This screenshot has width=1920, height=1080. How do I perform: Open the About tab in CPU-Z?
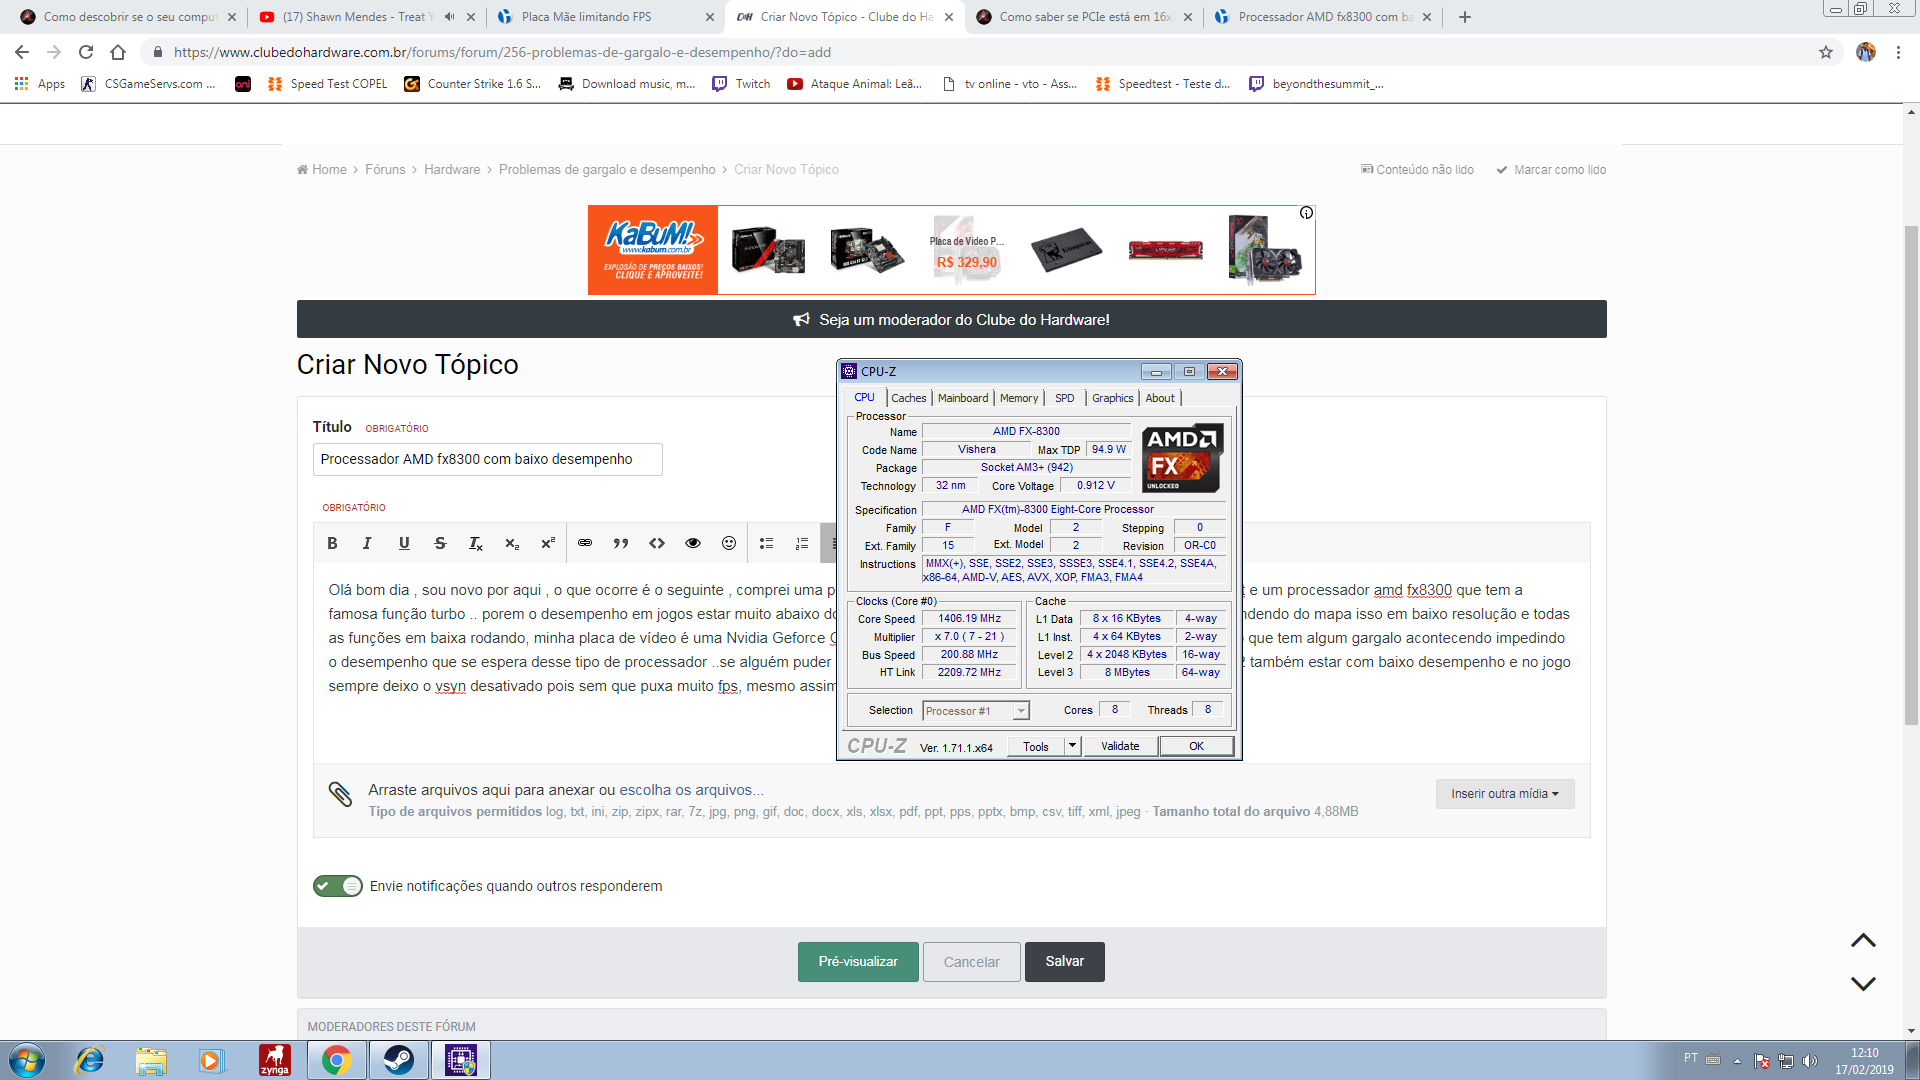coord(1160,398)
